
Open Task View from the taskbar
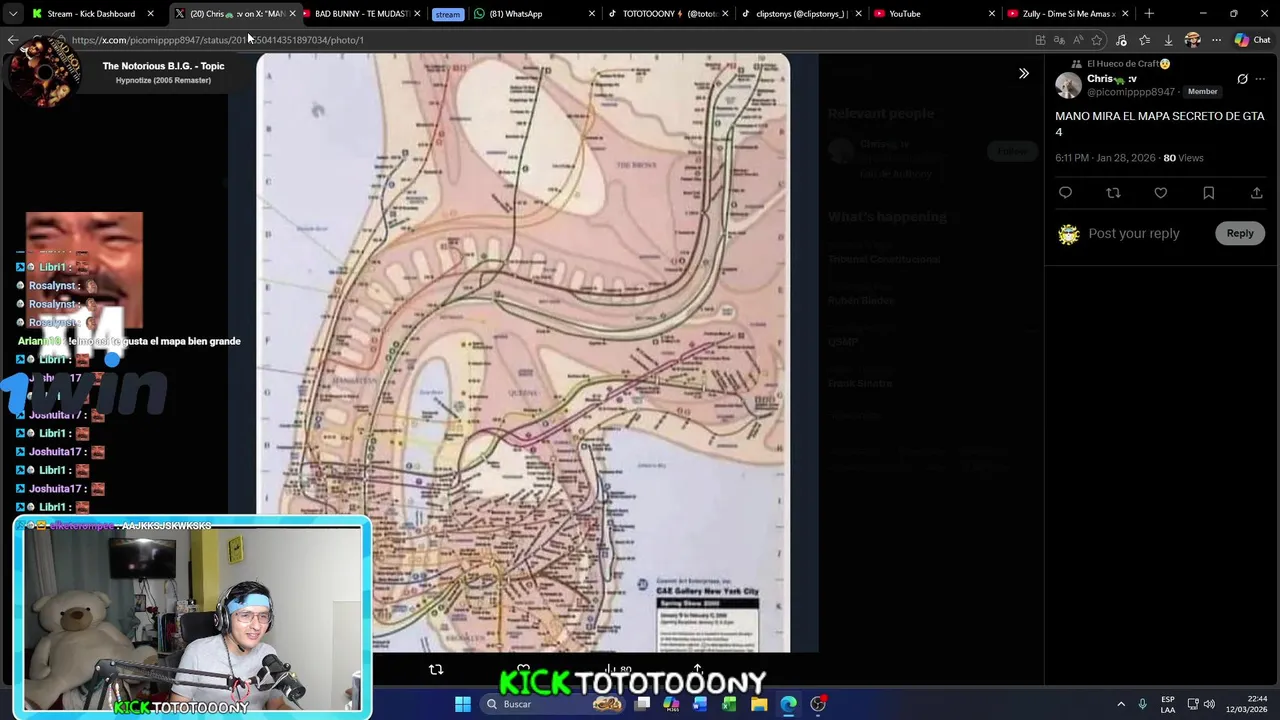pyautogui.click(x=642, y=704)
